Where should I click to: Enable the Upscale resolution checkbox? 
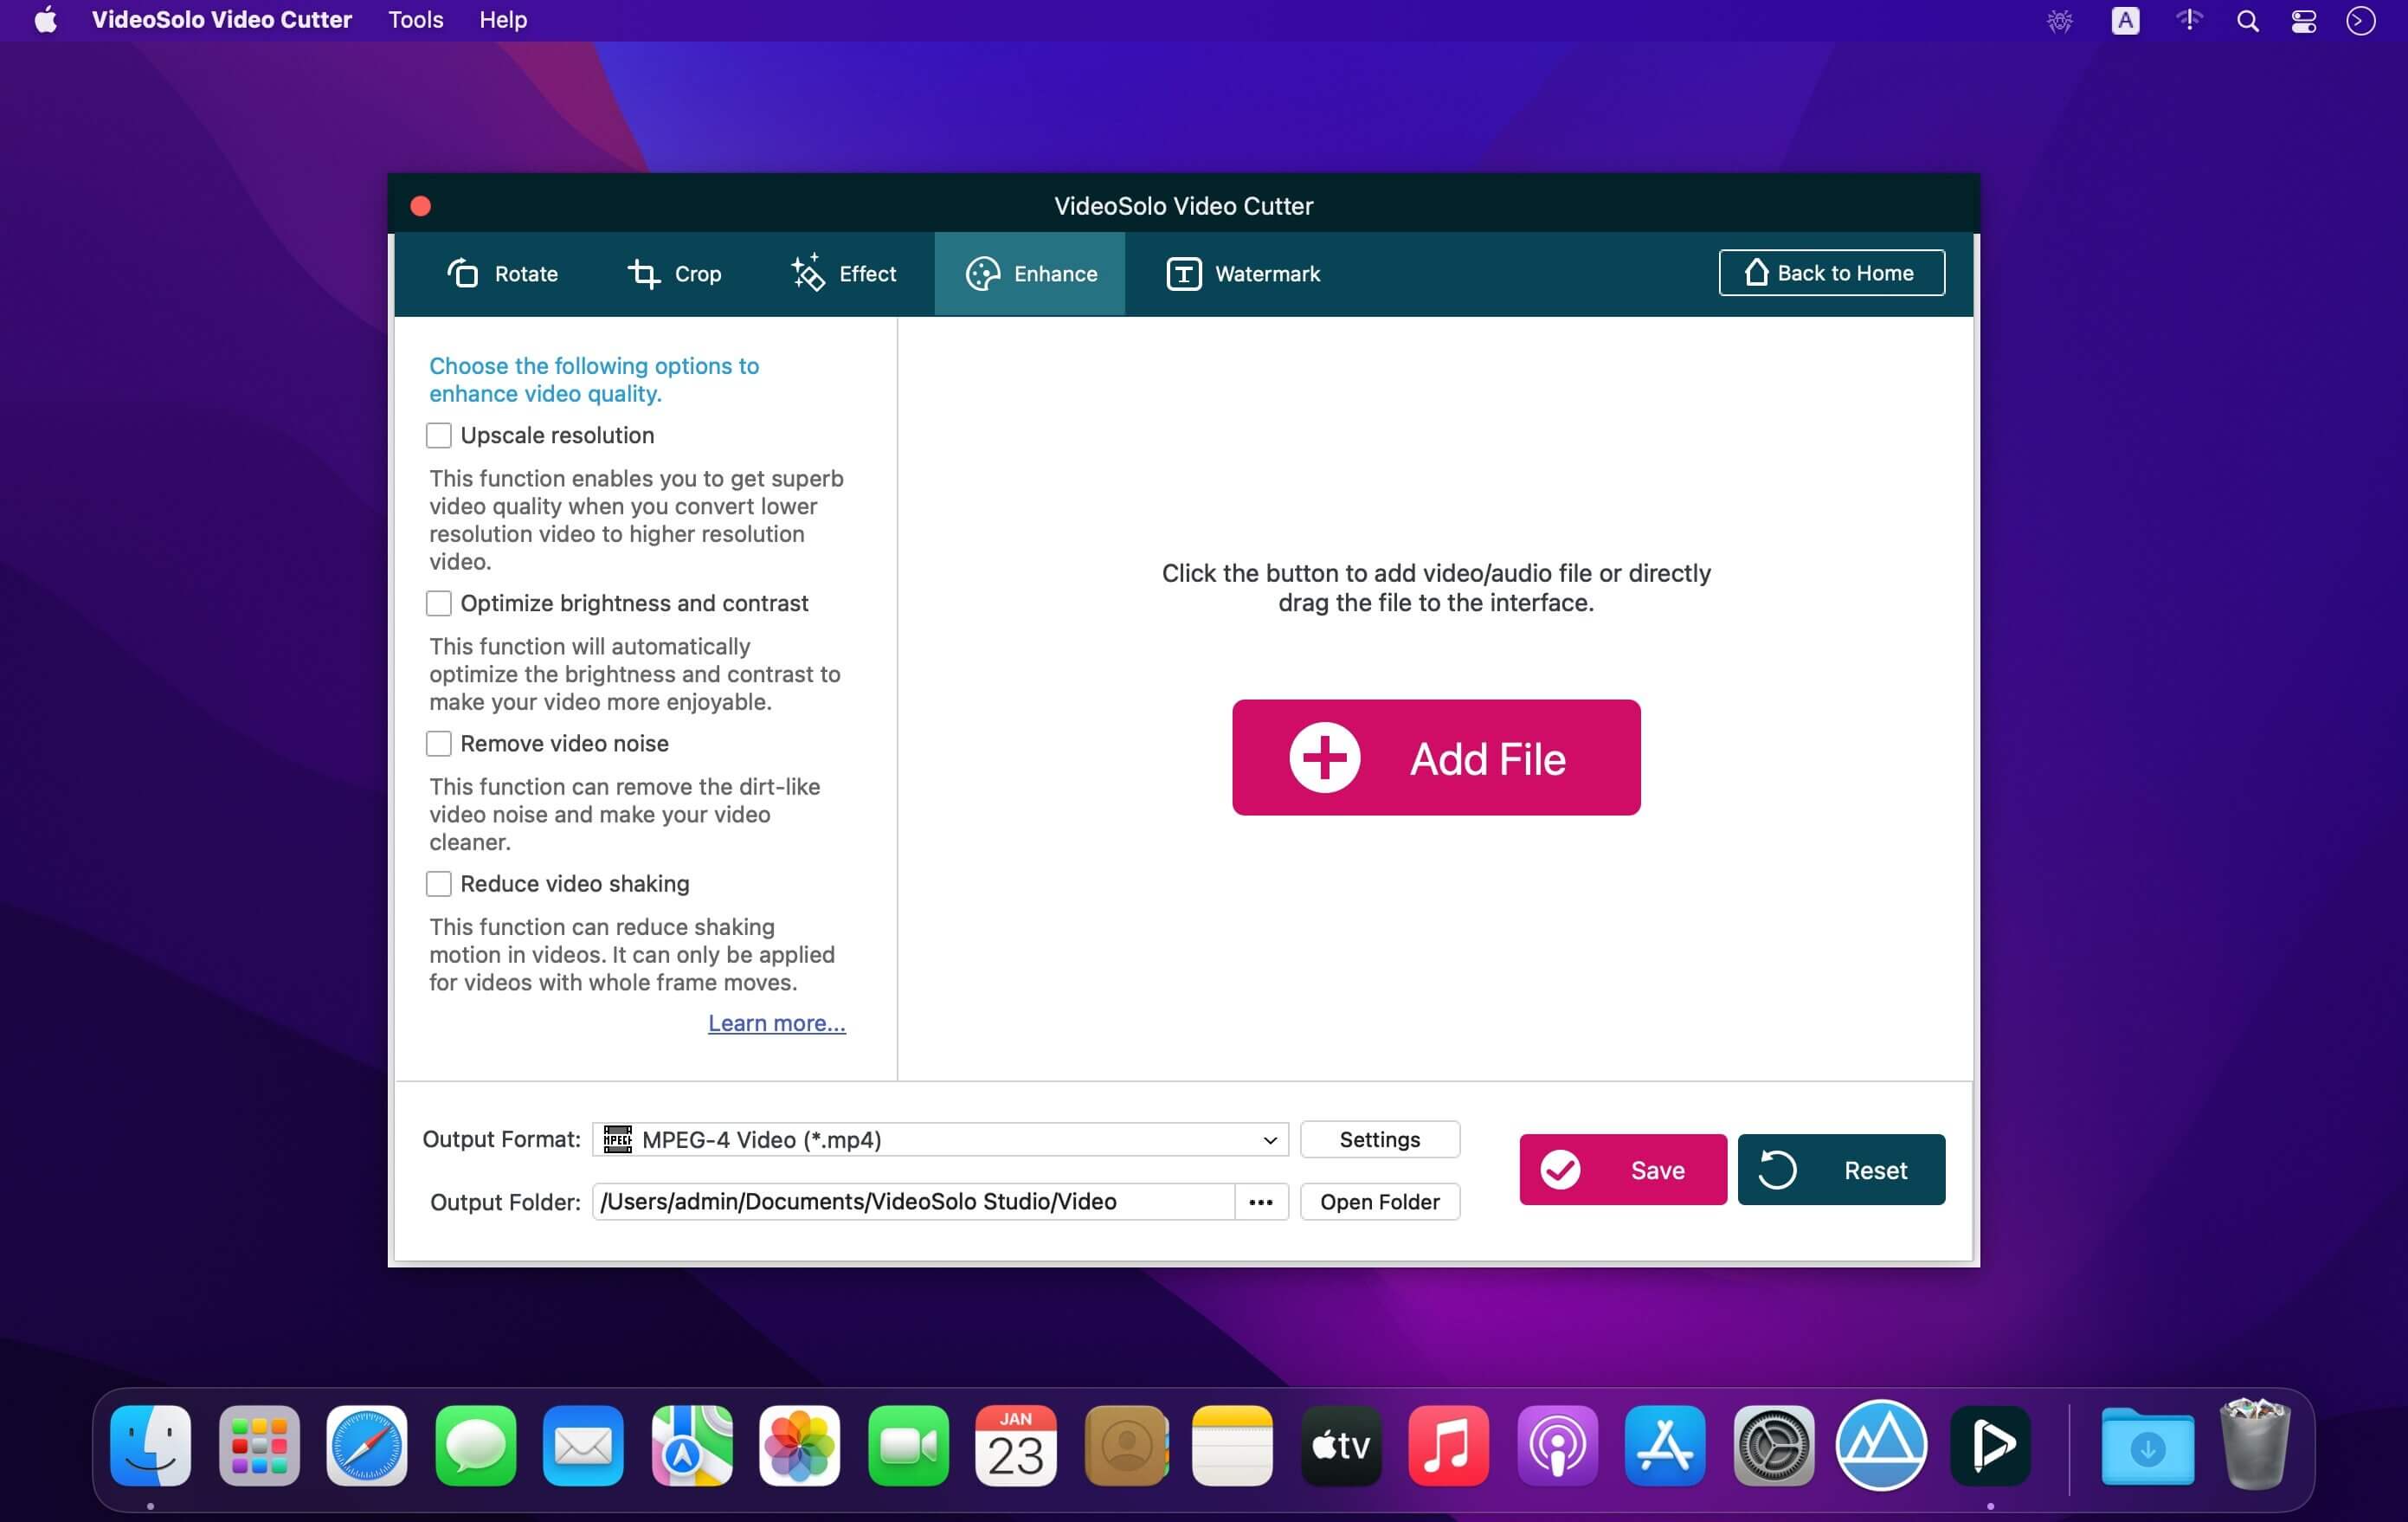tap(438, 435)
